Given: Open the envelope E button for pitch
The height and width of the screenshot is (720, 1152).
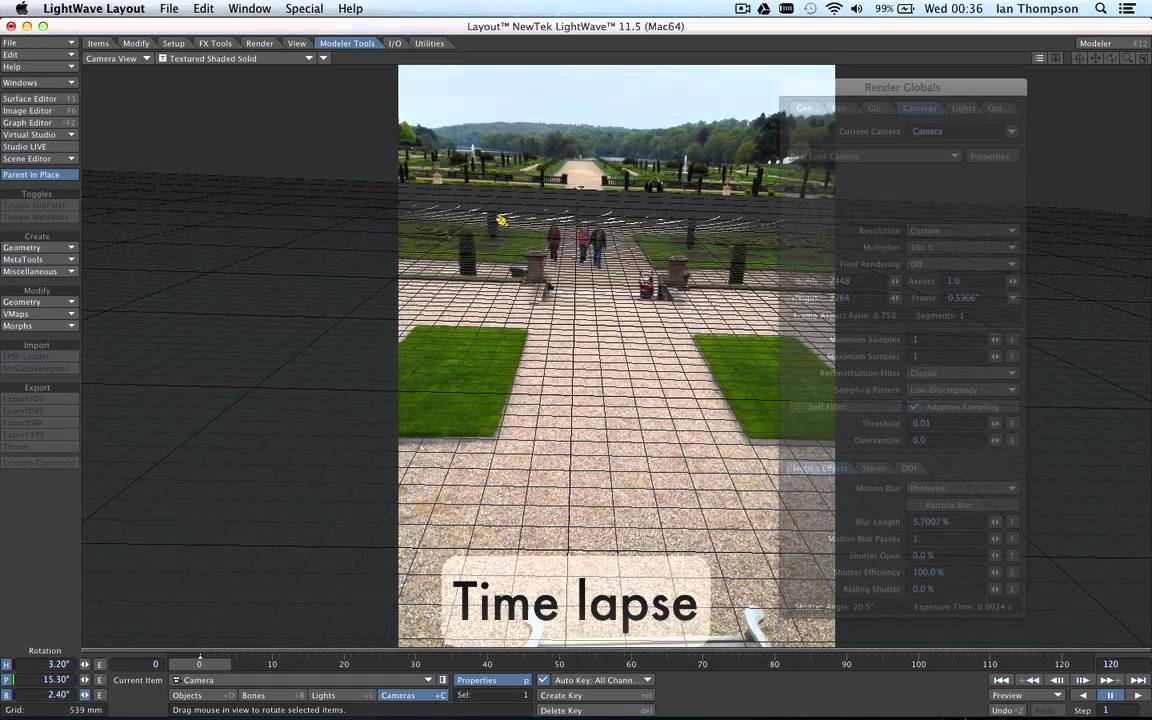Looking at the screenshot, I should point(100,680).
